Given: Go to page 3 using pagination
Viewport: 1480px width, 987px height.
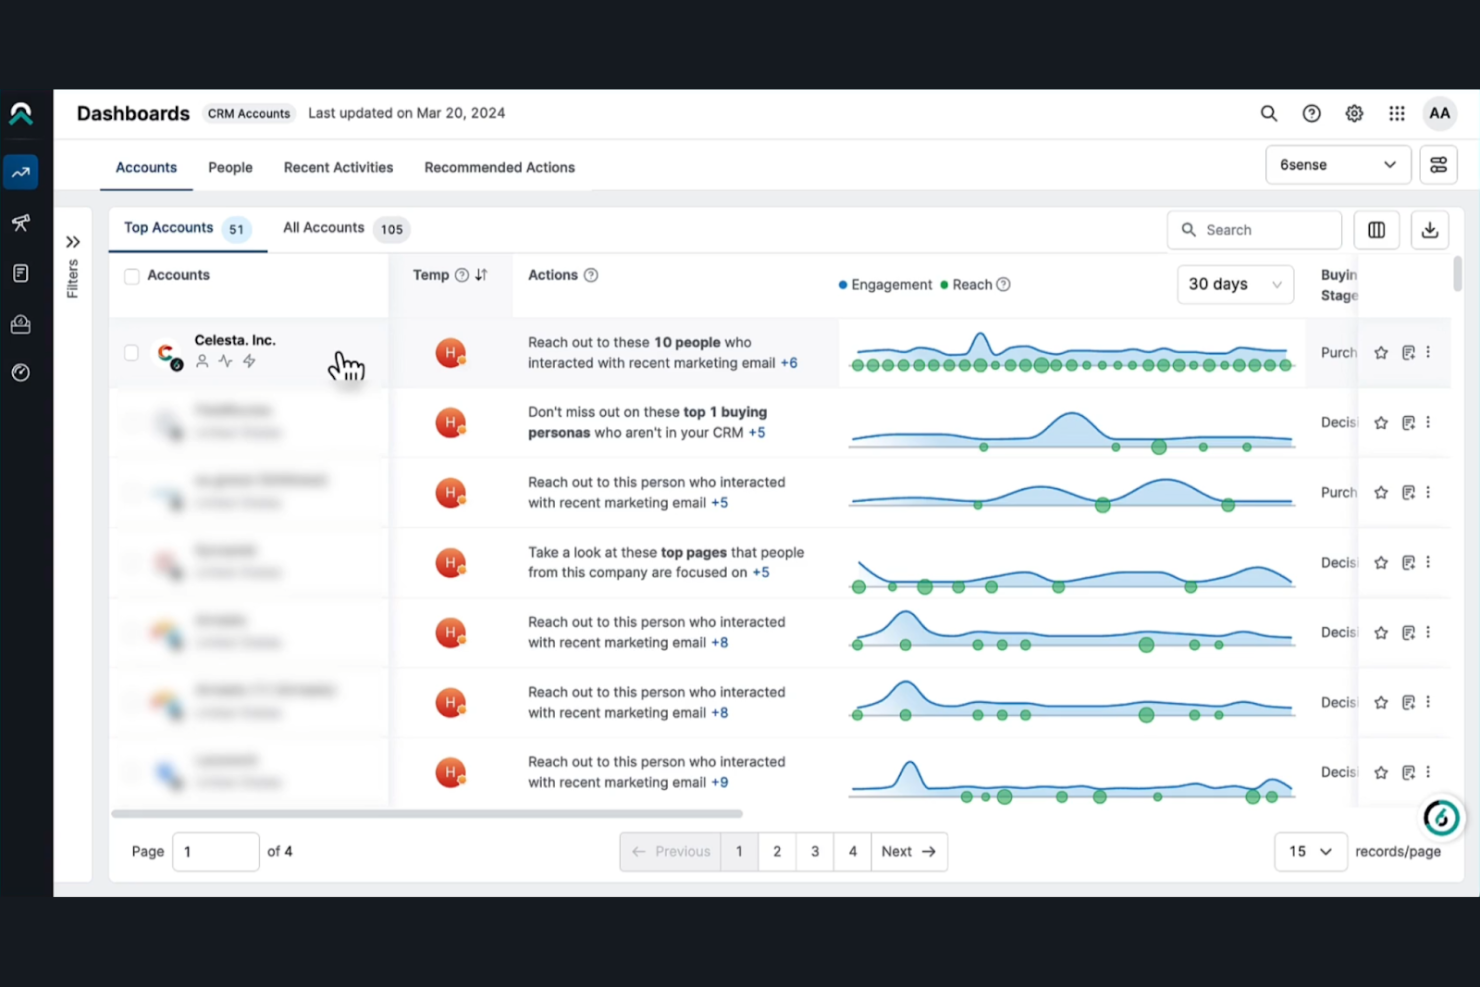Looking at the screenshot, I should click(x=814, y=851).
